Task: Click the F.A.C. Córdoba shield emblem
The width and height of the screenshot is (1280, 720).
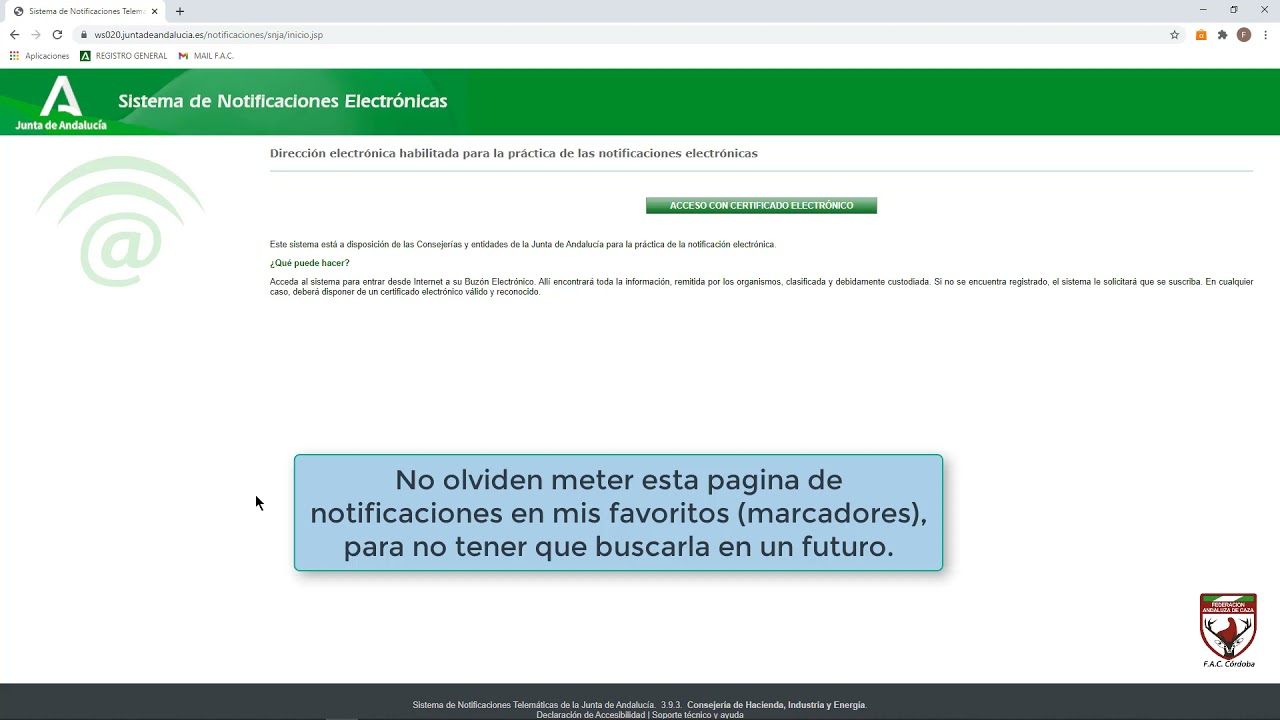Action: 1228,628
